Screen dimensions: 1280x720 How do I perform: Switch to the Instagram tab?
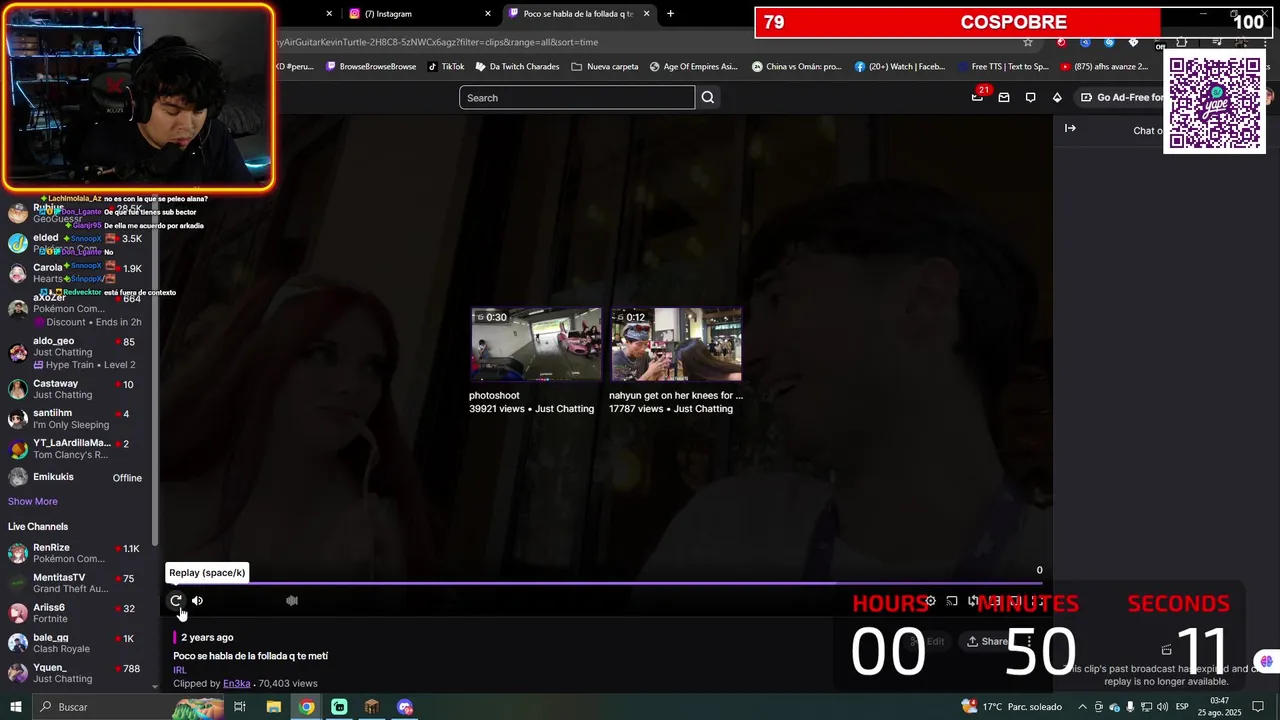pos(418,14)
